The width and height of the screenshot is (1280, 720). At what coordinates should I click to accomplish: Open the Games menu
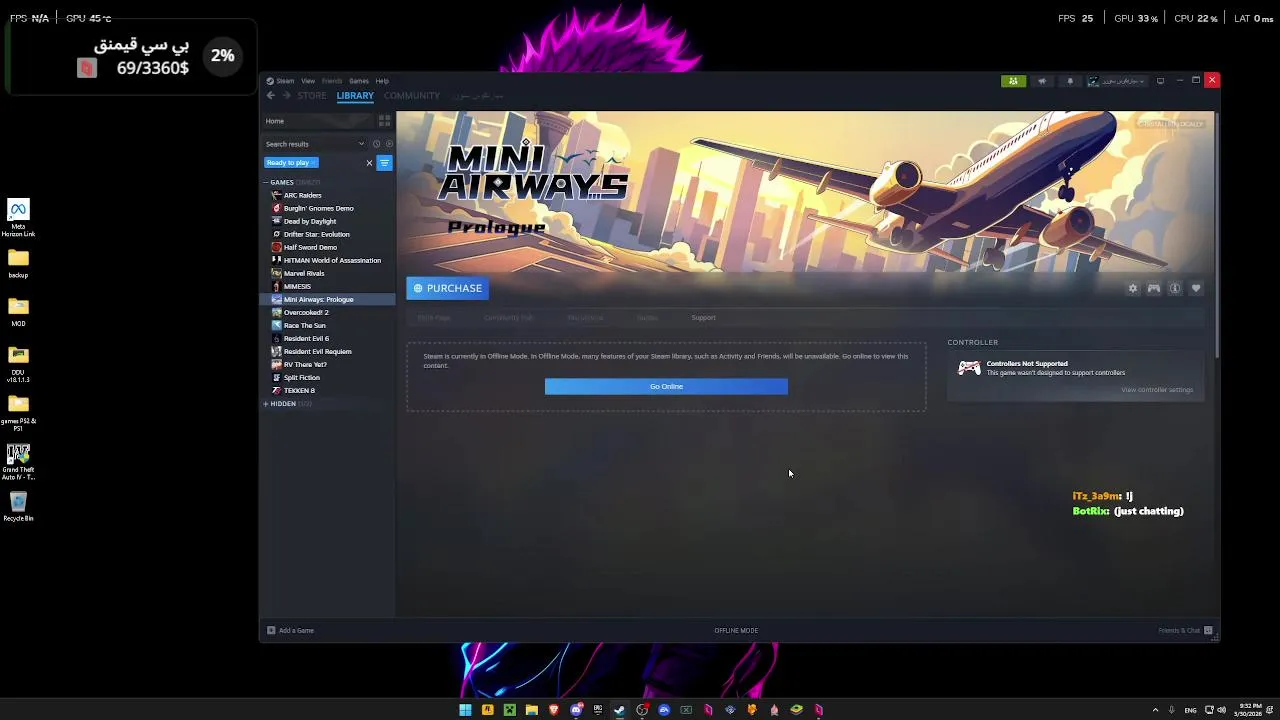(x=359, y=81)
